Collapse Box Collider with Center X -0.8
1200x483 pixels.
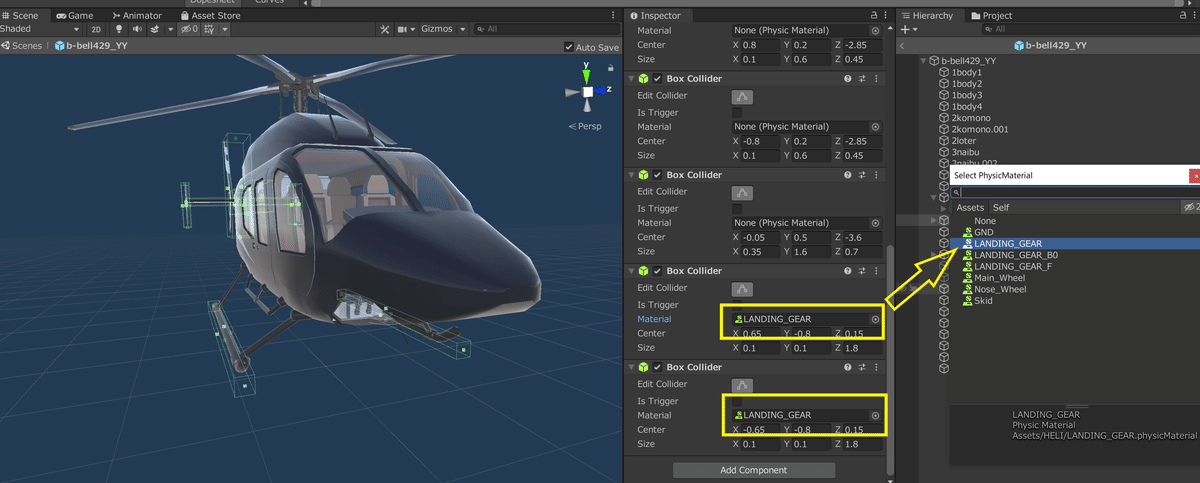(631, 78)
